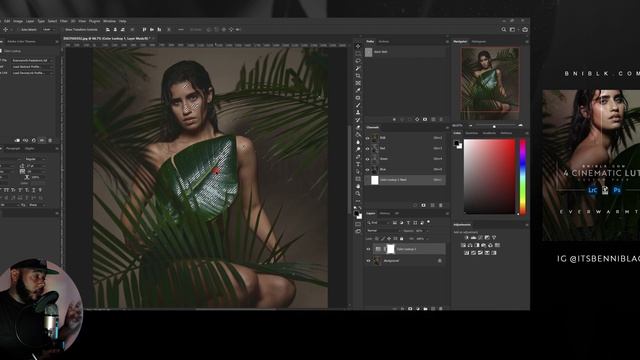This screenshot has height=360, width=640.
Task: Switch to the Histogram tab
Action: tap(479, 42)
